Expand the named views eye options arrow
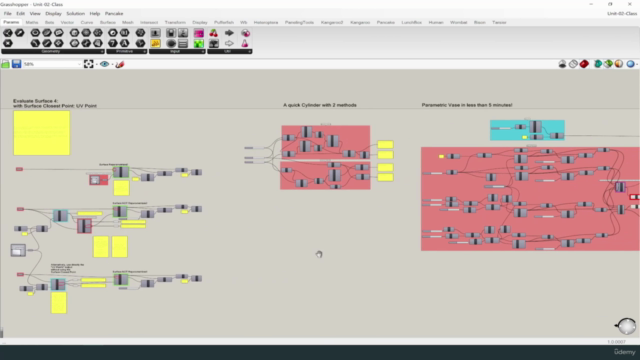Screen dimensions: 640x360 (112, 64)
